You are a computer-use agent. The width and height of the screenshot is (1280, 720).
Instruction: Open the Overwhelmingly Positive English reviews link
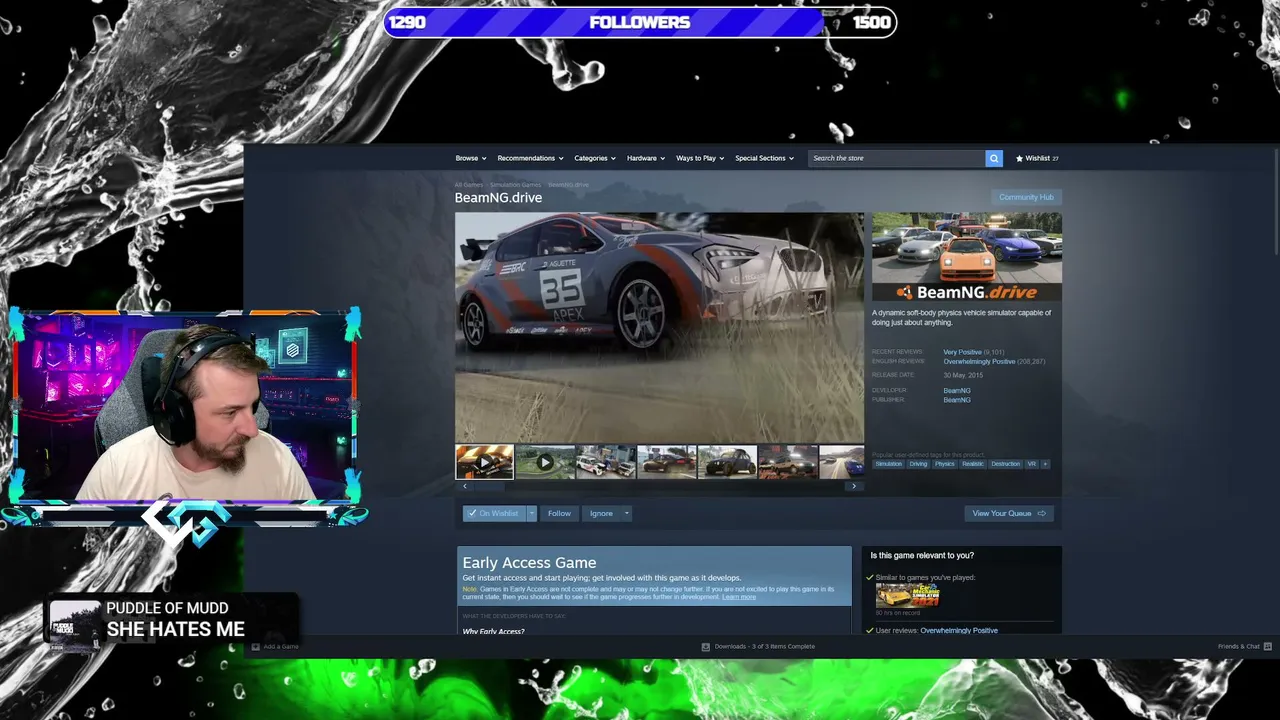pos(979,361)
